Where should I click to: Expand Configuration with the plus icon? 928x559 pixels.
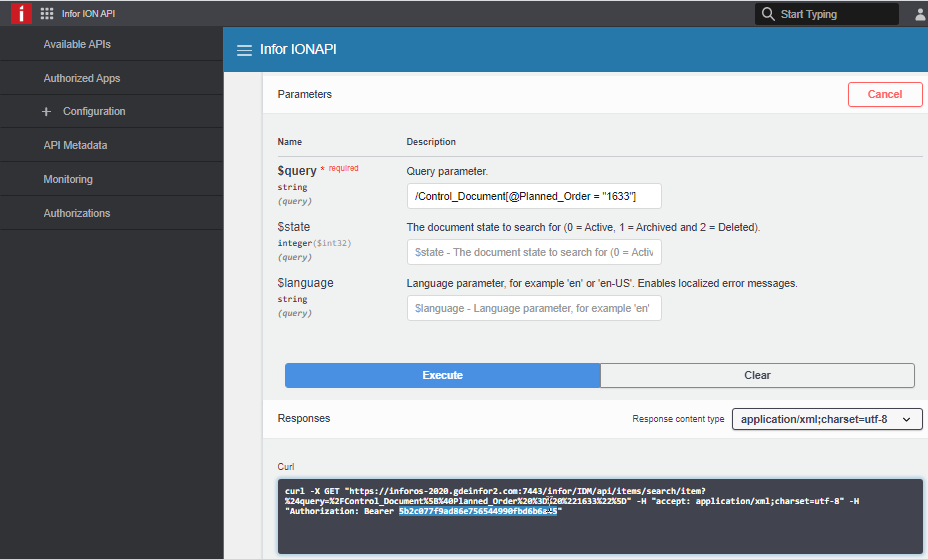(47, 111)
